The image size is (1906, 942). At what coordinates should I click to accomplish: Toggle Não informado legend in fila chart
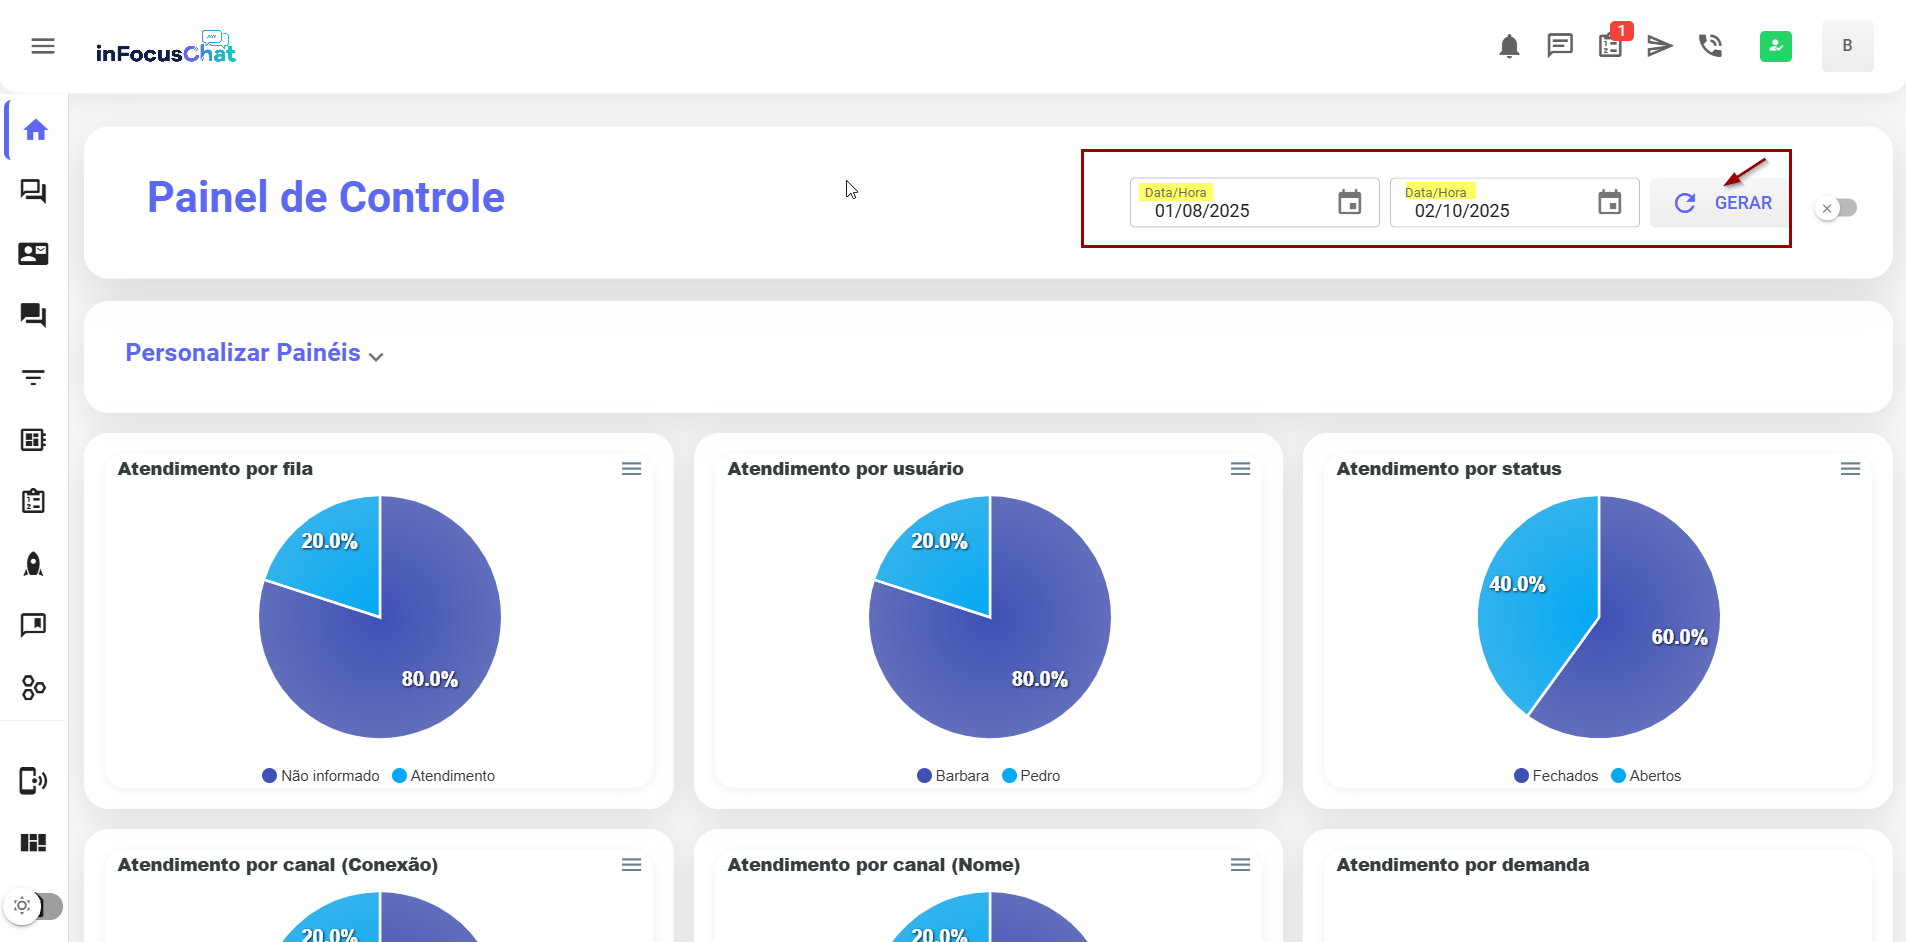pos(321,776)
